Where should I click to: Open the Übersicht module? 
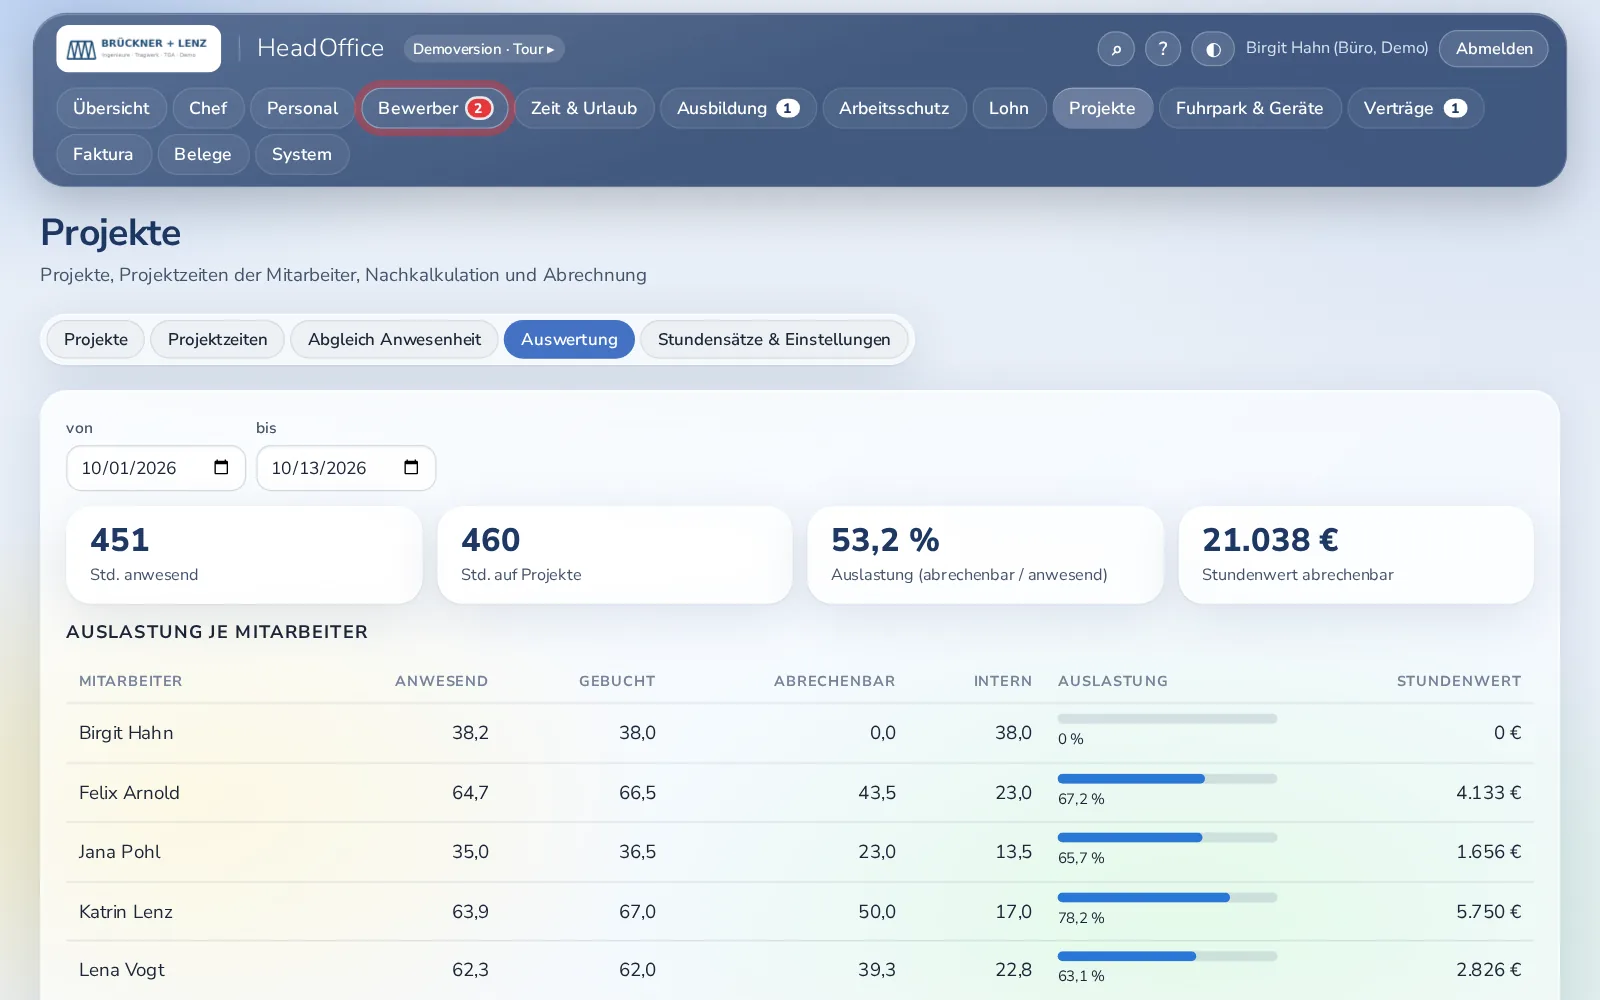point(111,108)
